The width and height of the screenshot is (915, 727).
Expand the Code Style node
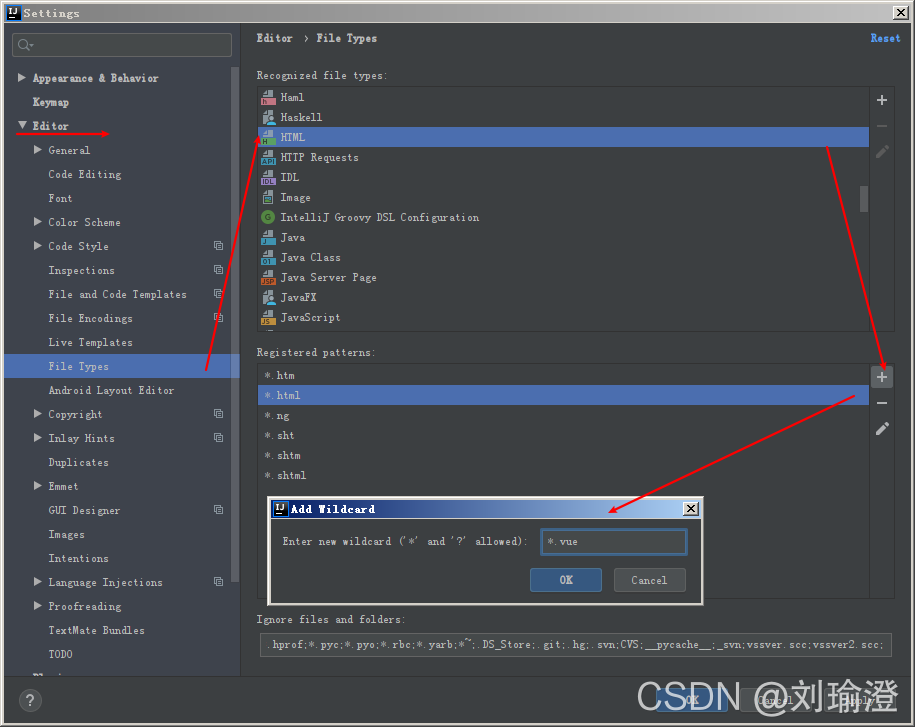pos(38,246)
